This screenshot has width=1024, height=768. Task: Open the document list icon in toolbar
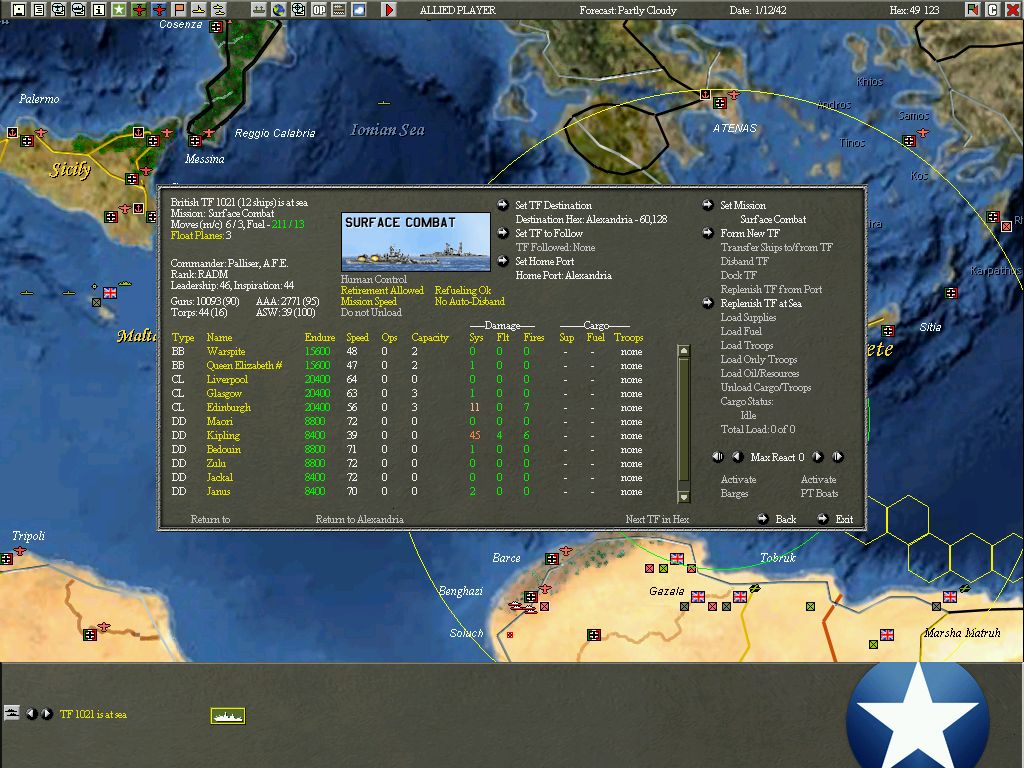click(x=39, y=9)
